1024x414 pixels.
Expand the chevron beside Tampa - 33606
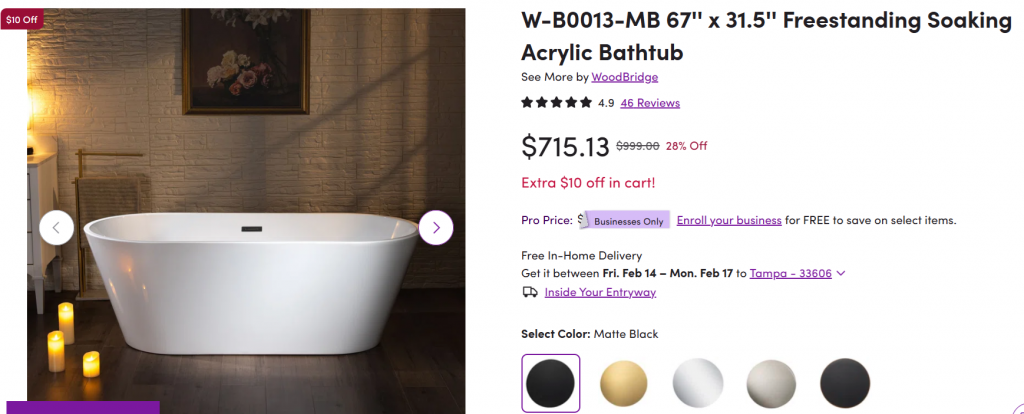(x=841, y=273)
